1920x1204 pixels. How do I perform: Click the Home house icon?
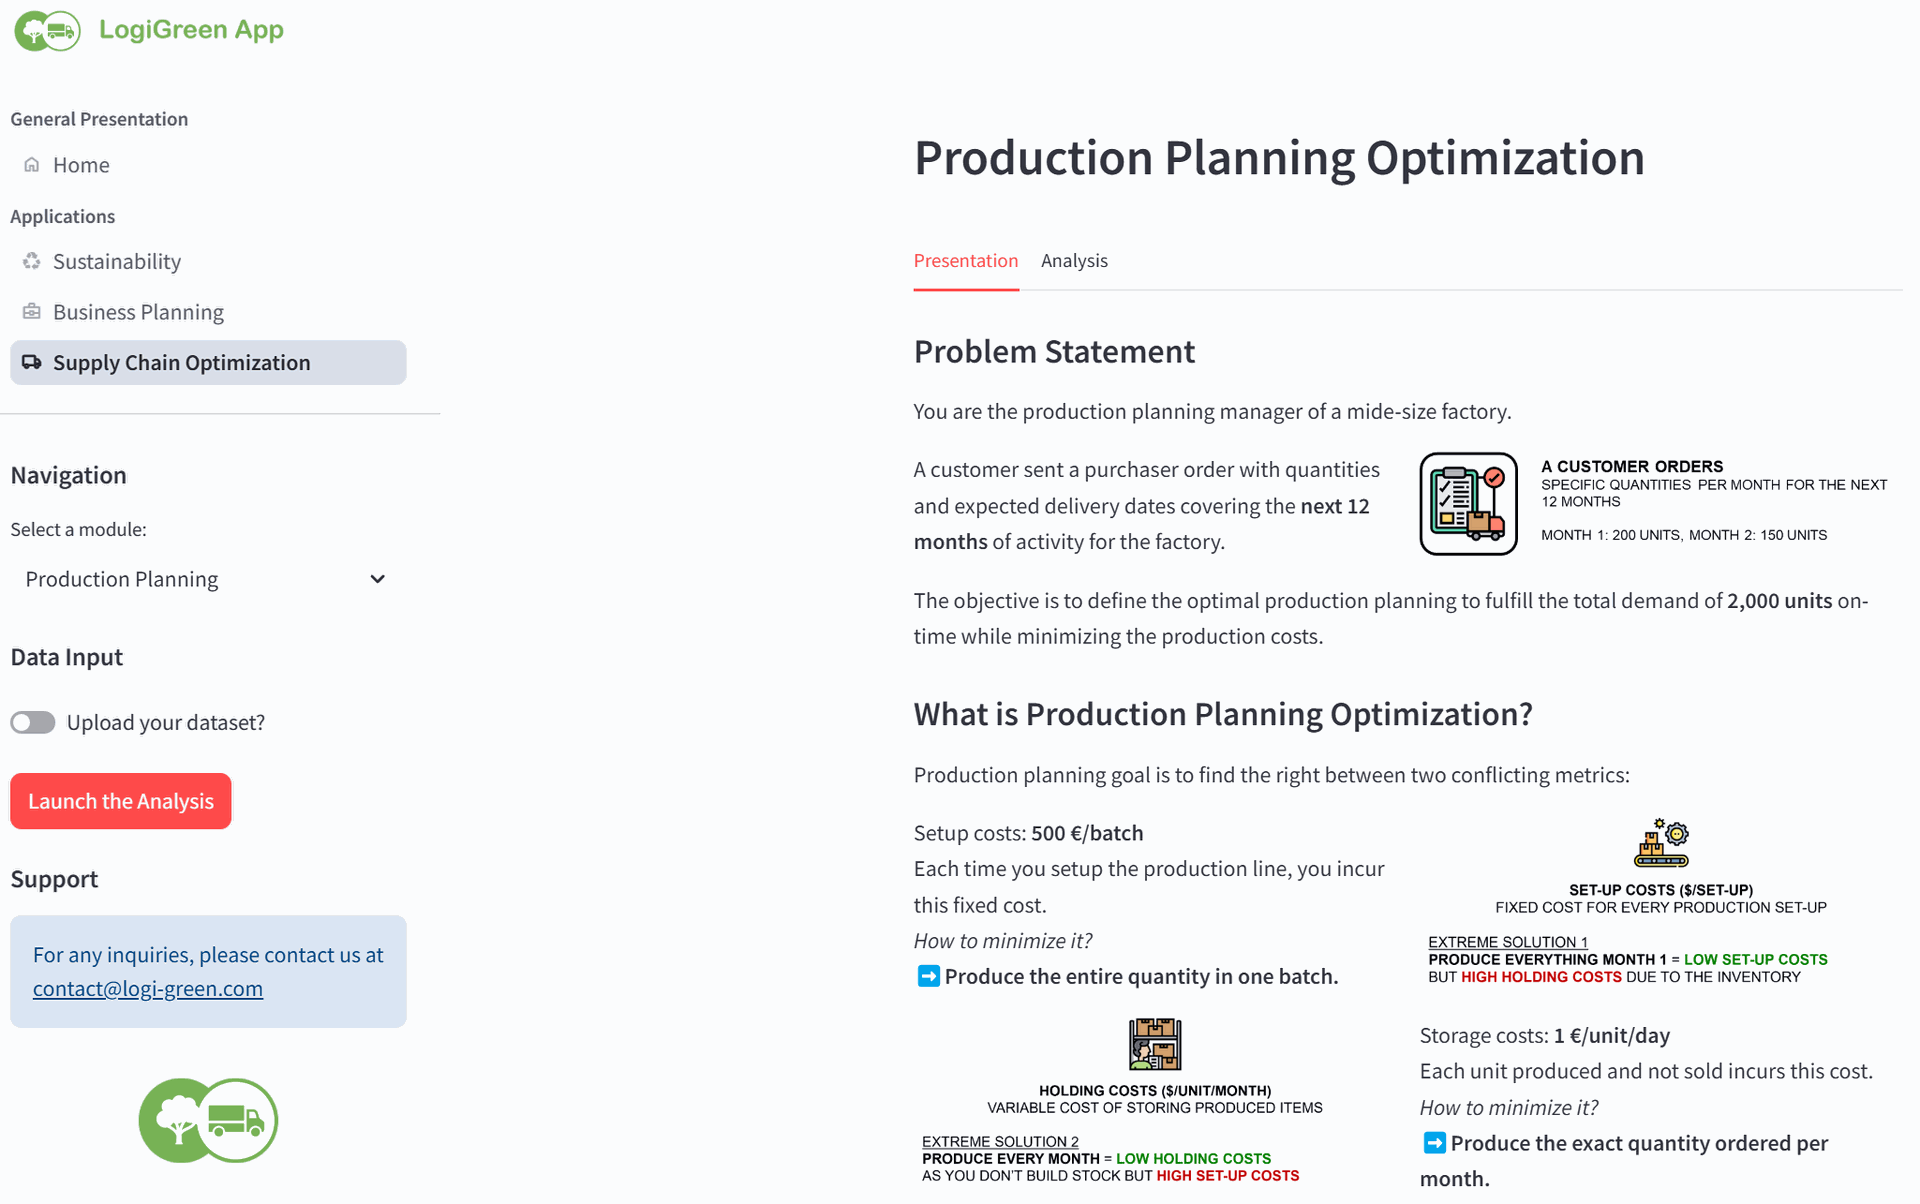pyautogui.click(x=32, y=165)
